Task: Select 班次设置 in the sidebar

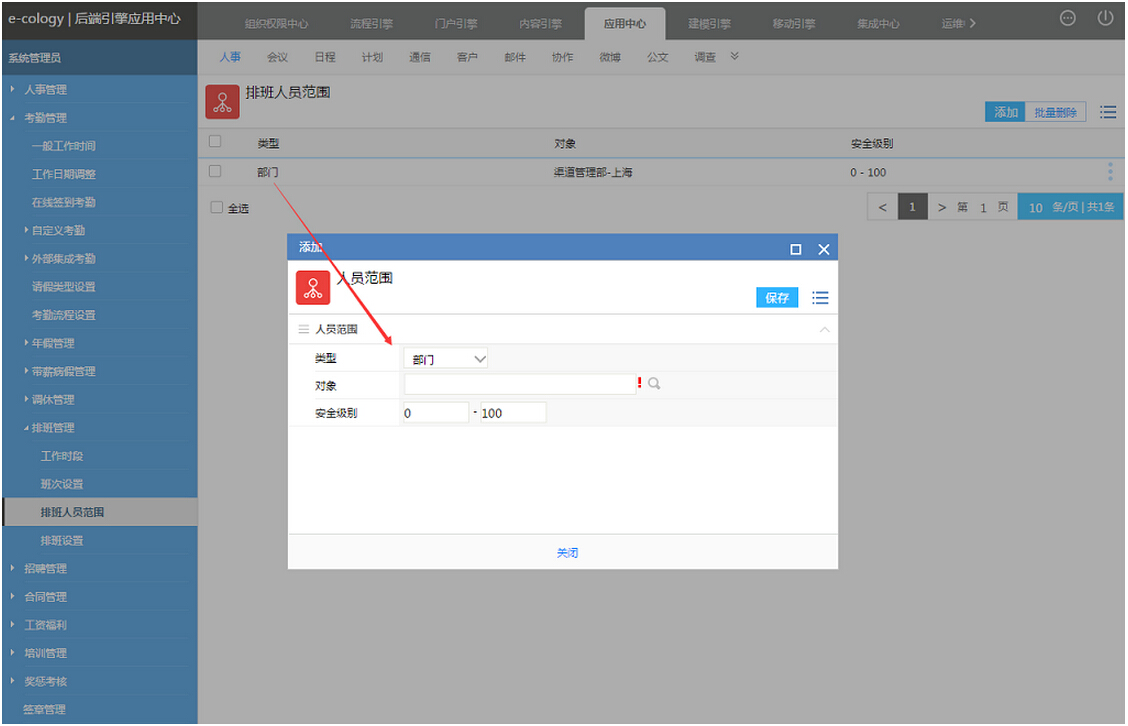Action: coord(62,484)
